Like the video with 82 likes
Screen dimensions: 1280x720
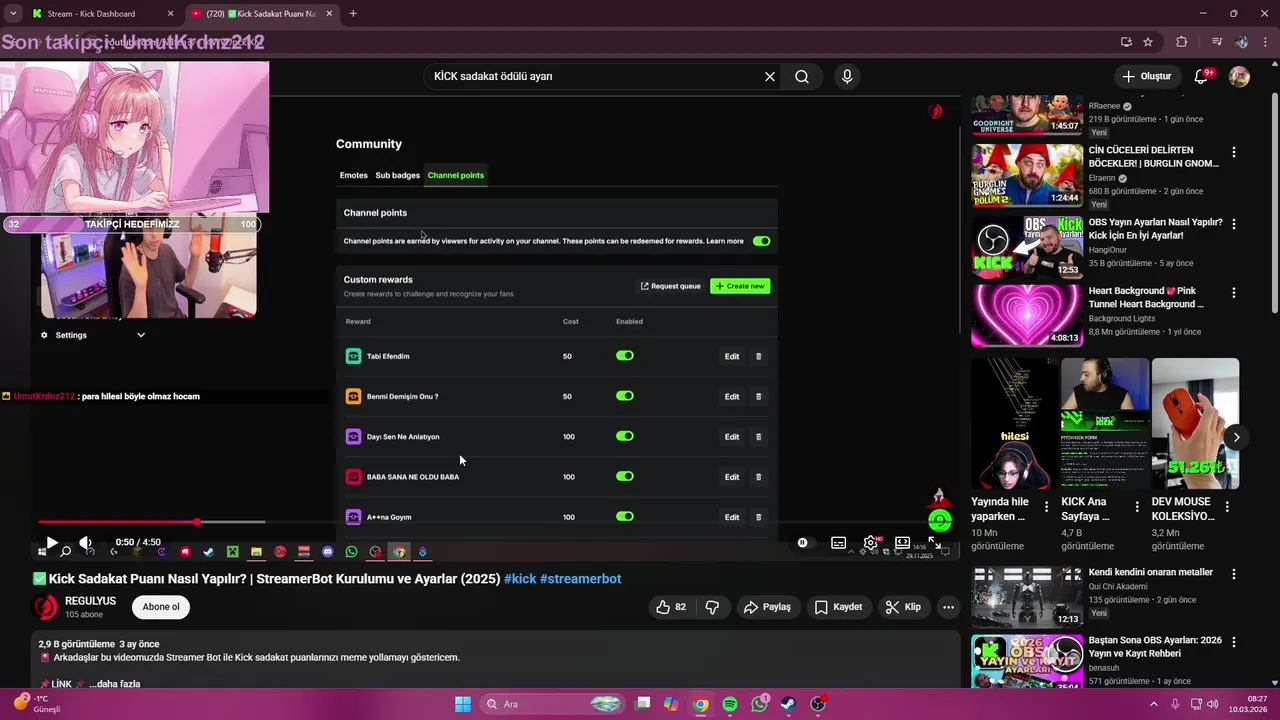[x=672, y=607]
